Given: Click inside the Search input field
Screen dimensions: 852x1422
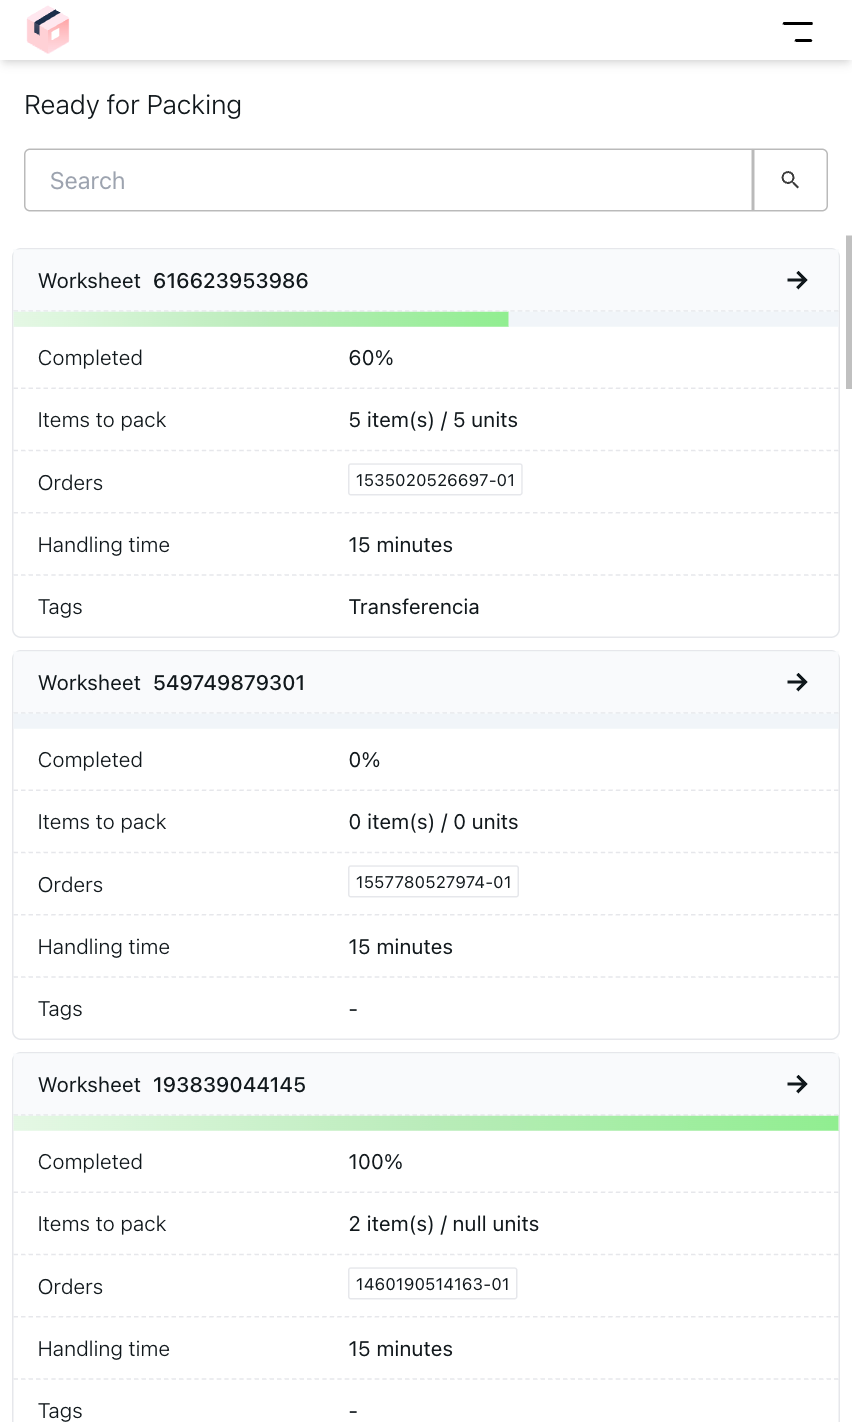Looking at the screenshot, I should (388, 180).
